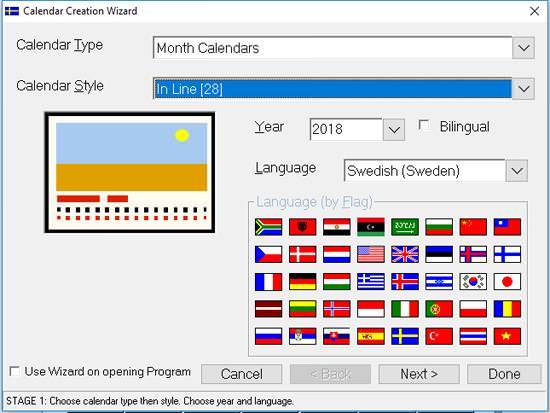This screenshot has width=550, height=413.
Task: Pick the Portugal flag icon
Action: tap(439, 309)
